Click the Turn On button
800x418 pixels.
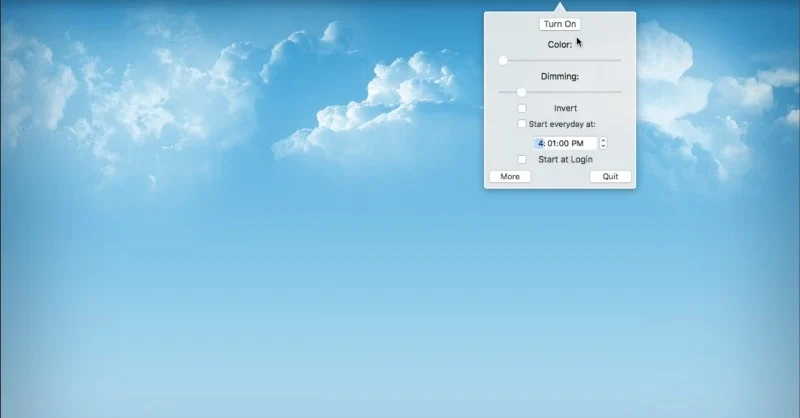[x=559, y=24]
